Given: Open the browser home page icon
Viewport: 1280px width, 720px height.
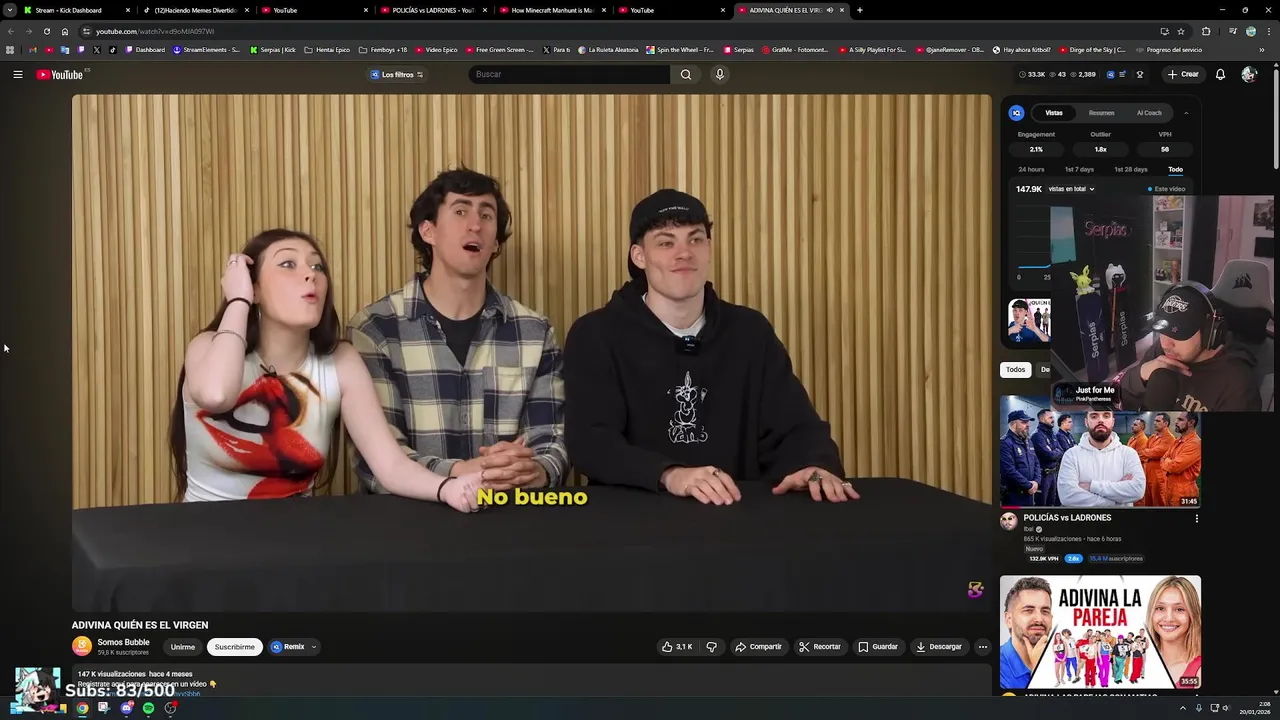Looking at the screenshot, I should click(x=65, y=31).
